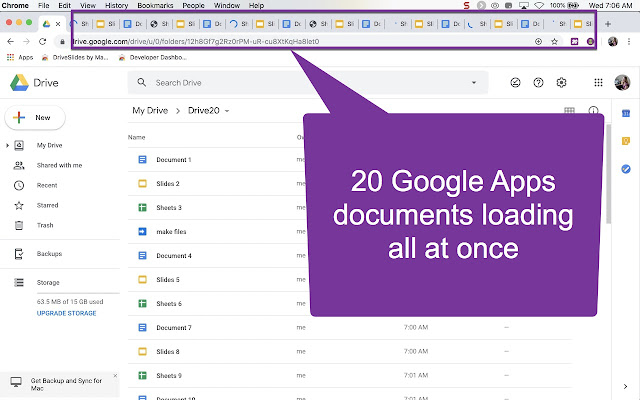This screenshot has height=400, width=640.
Task: Open Drive settings gear icon
Action: click(x=561, y=83)
